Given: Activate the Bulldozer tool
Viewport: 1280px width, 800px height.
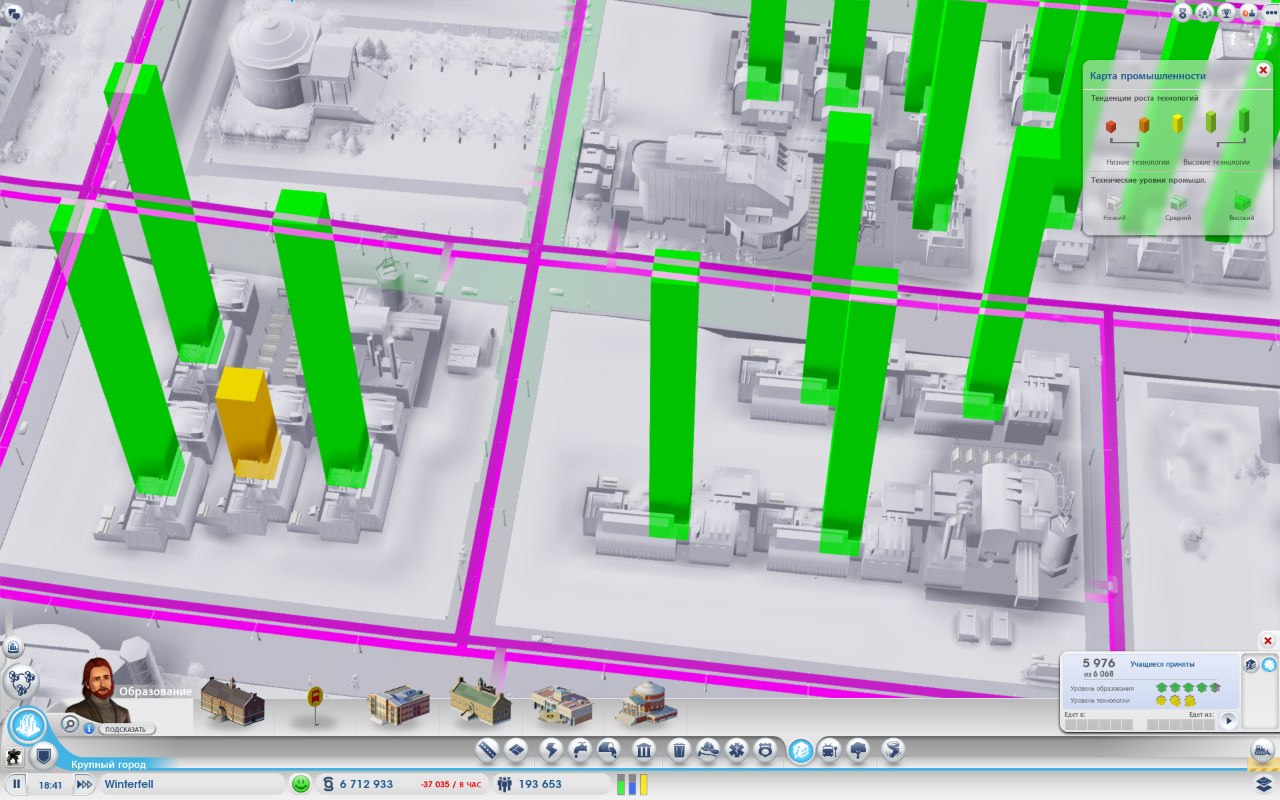Looking at the screenshot, I should [x=1263, y=749].
